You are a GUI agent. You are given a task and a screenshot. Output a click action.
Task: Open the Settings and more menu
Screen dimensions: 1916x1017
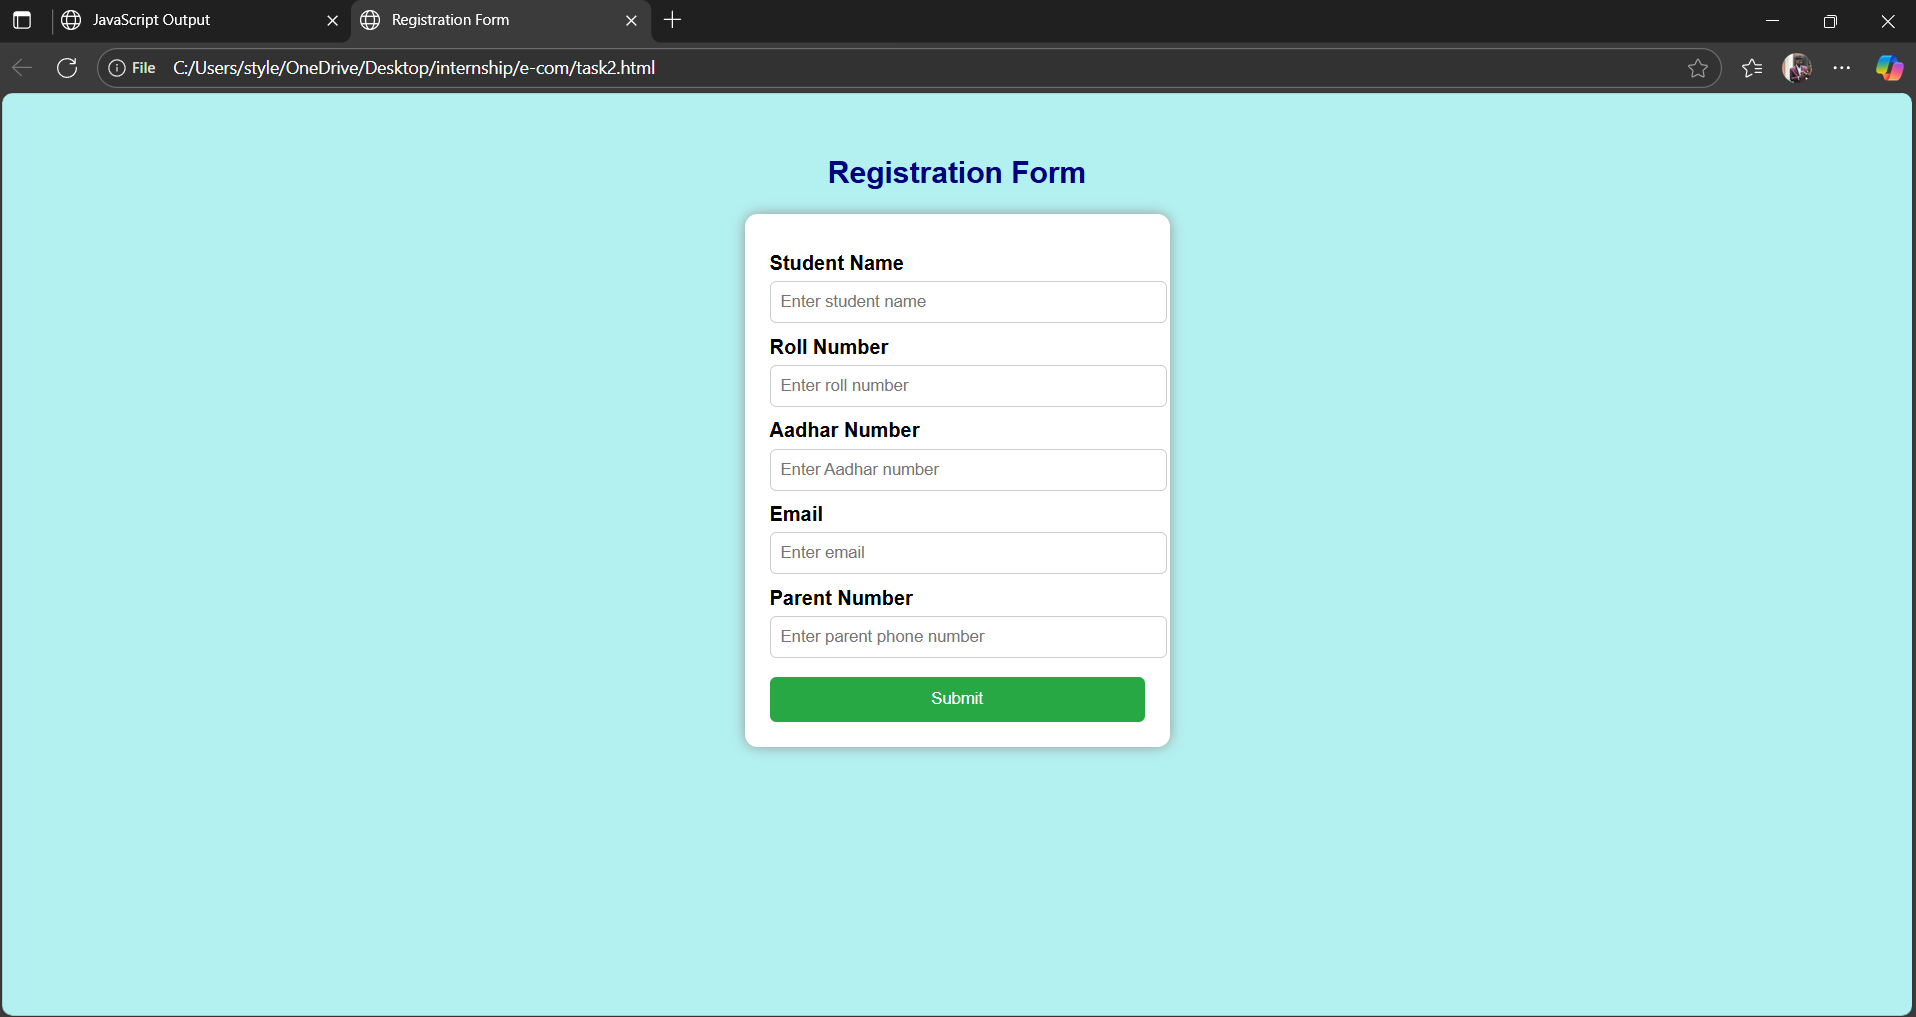(1843, 67)
